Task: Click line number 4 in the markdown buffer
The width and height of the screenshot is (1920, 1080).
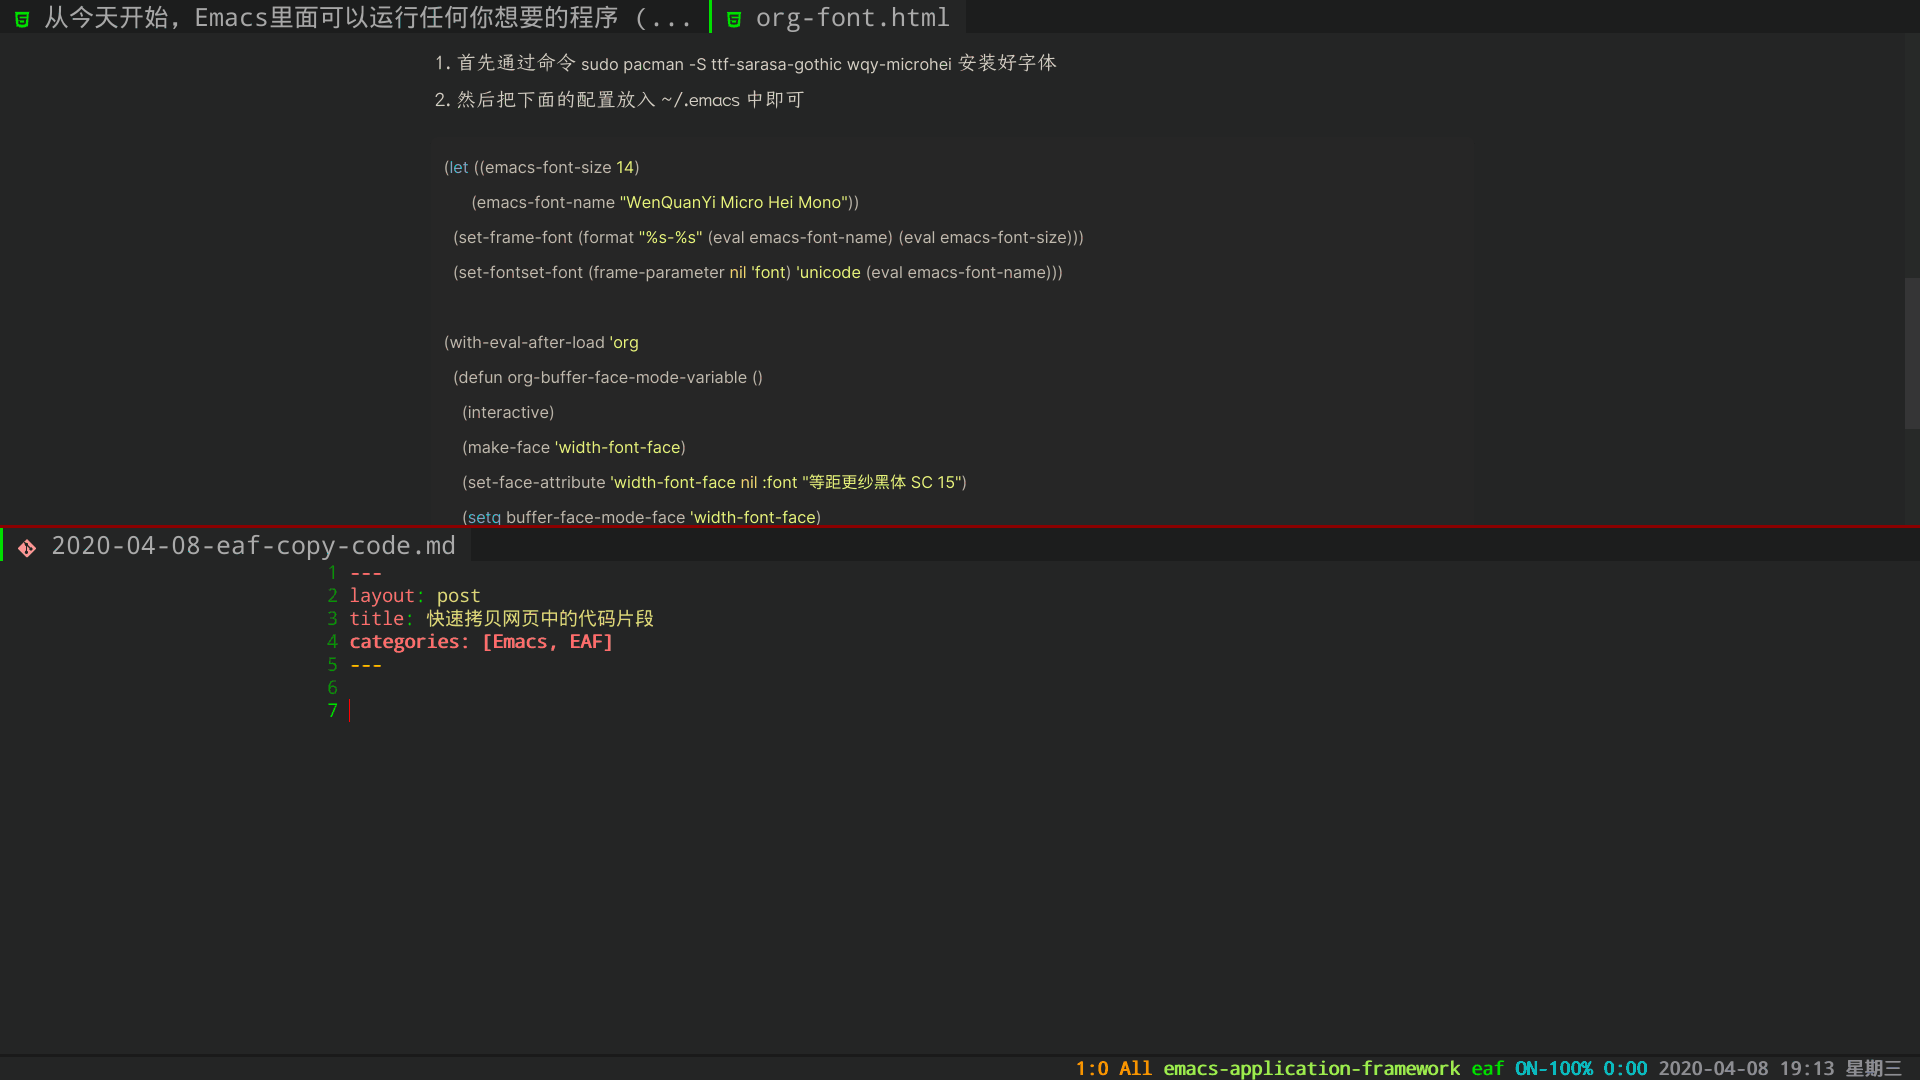Action: (332, 641)
